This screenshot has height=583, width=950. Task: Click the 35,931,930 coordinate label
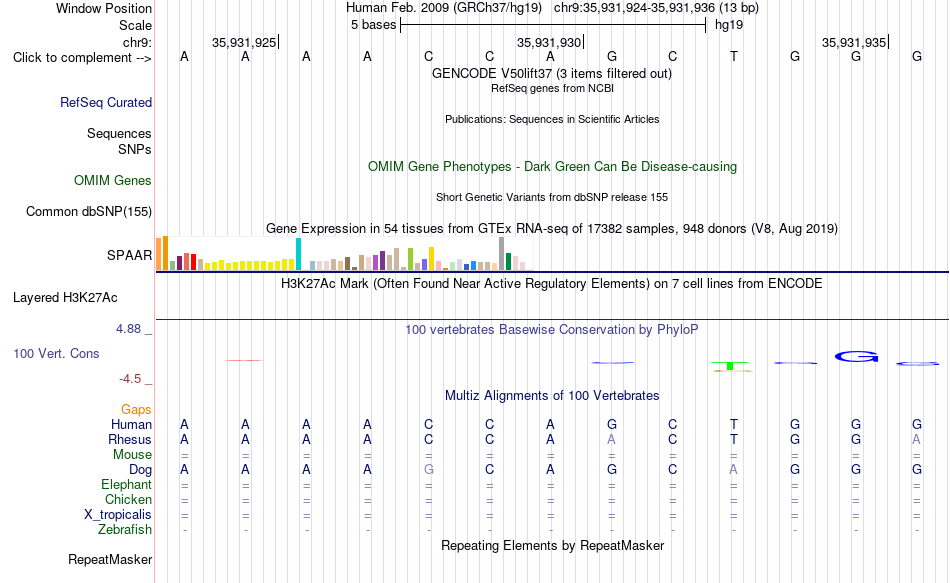(549, 42)
